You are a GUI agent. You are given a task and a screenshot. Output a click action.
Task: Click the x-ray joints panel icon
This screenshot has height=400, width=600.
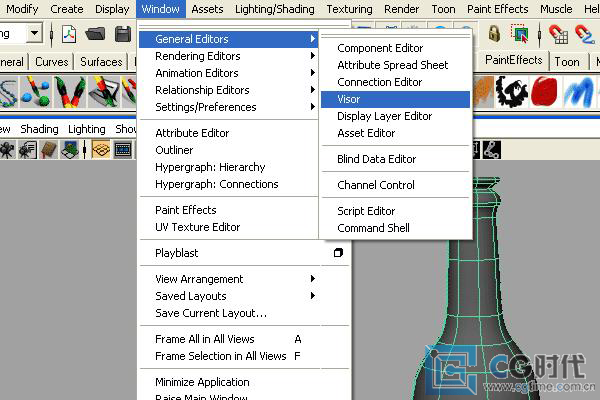coord(491,150)
